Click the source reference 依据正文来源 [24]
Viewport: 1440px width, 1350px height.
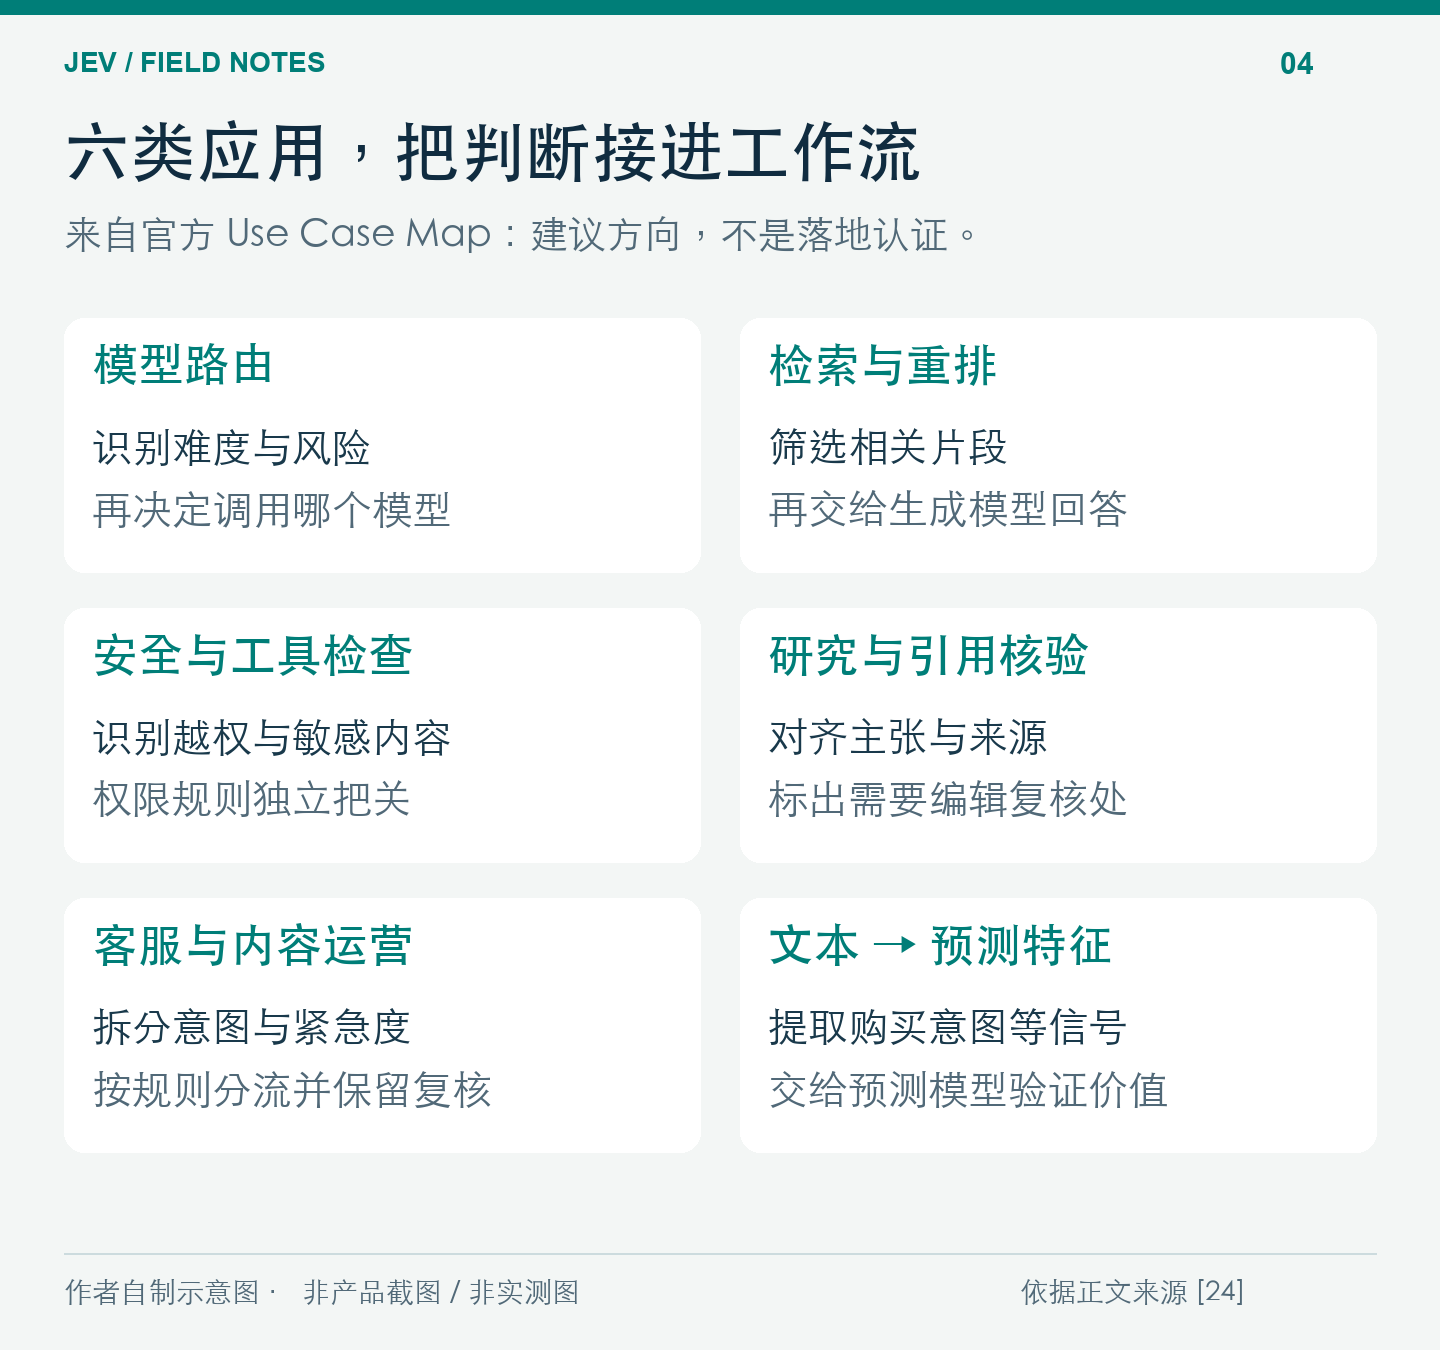[1132, 1292]
